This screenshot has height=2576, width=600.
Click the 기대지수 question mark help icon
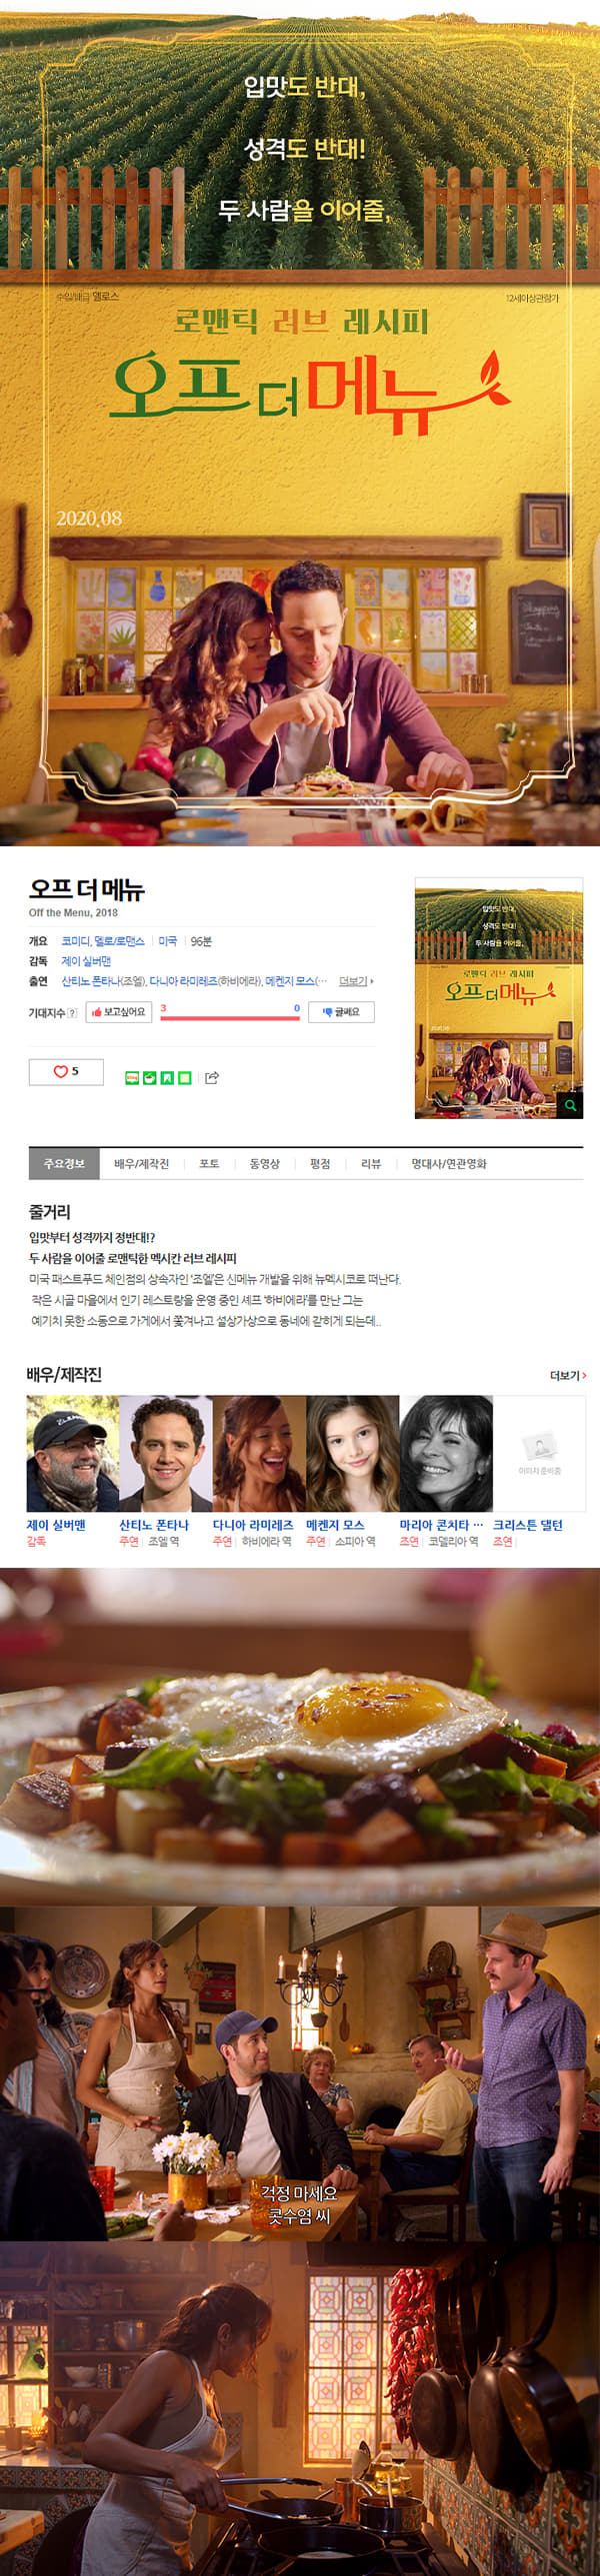click(x=72, y=1013)
